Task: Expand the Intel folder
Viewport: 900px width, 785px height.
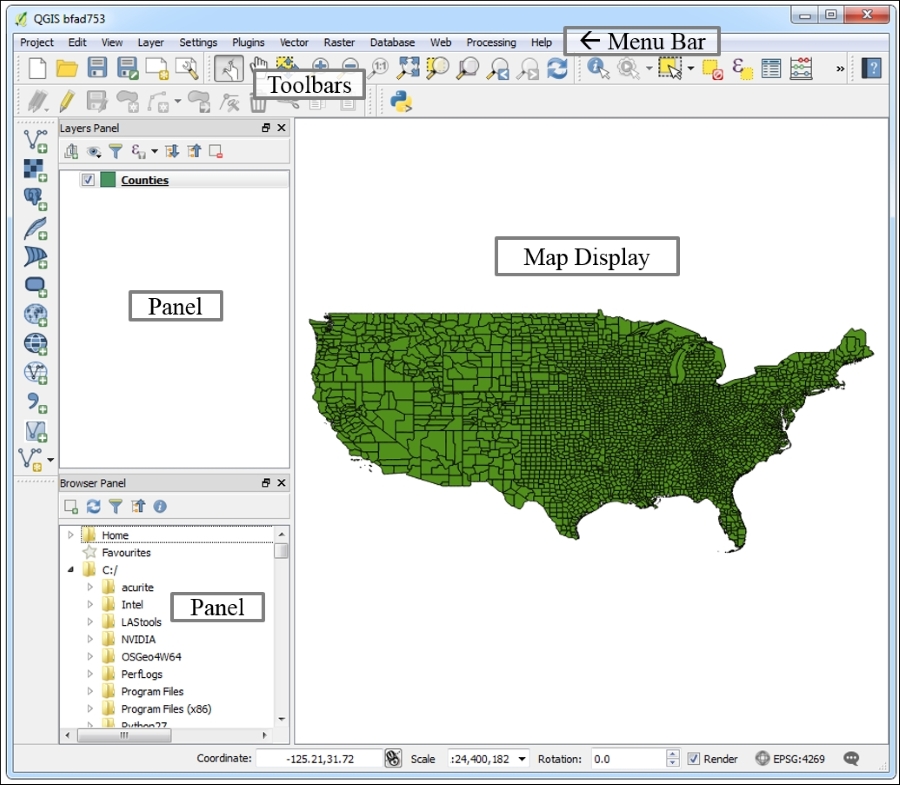Action: 90,604
